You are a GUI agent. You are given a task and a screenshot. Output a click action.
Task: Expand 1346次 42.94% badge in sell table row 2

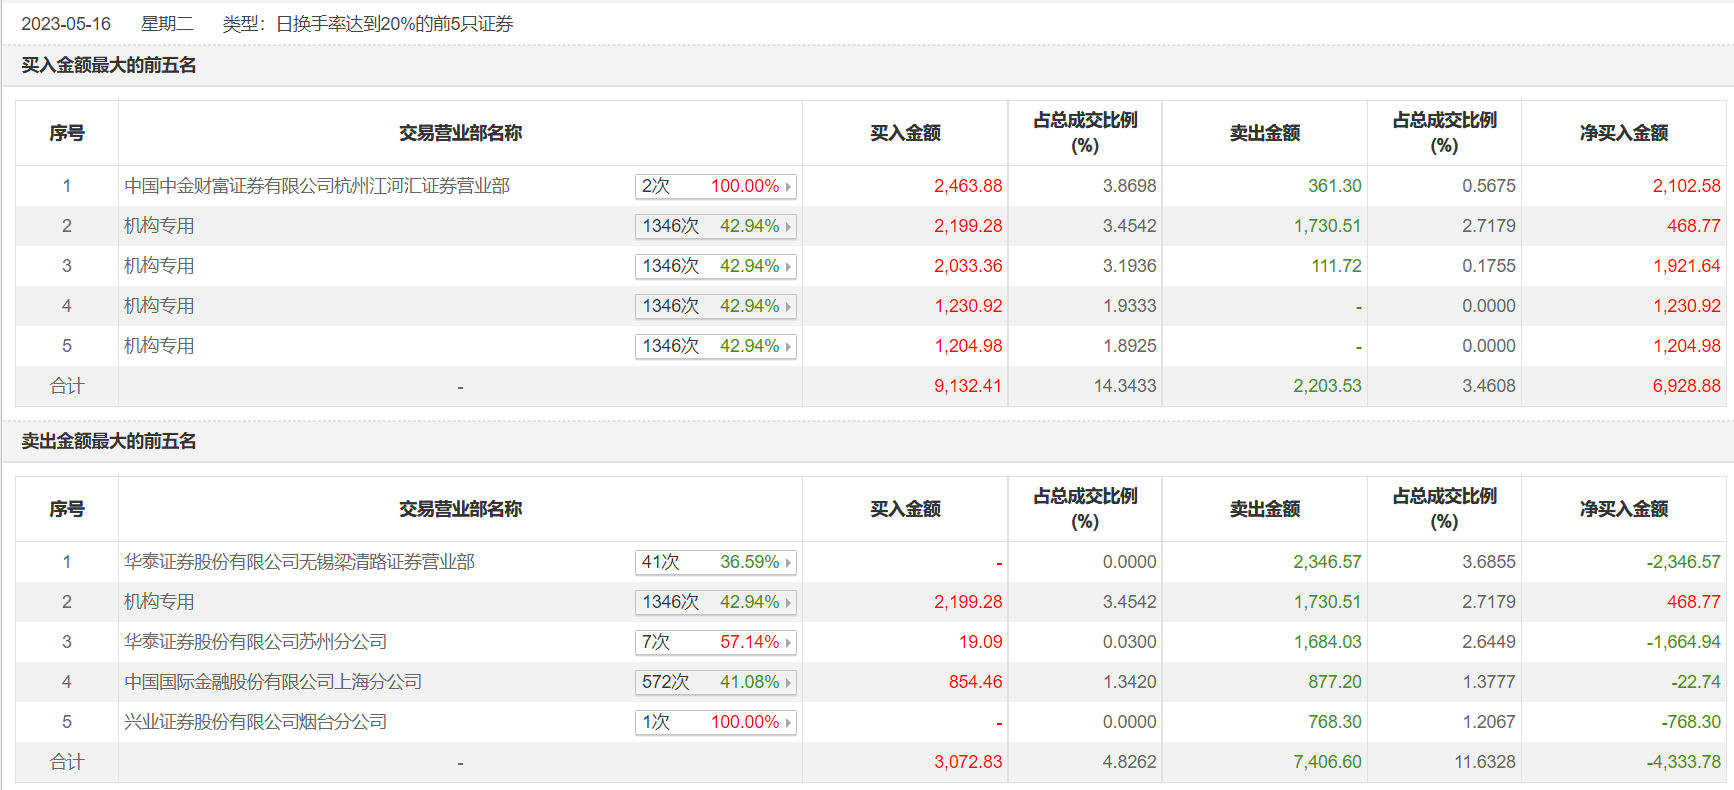(x=715, y=602)
